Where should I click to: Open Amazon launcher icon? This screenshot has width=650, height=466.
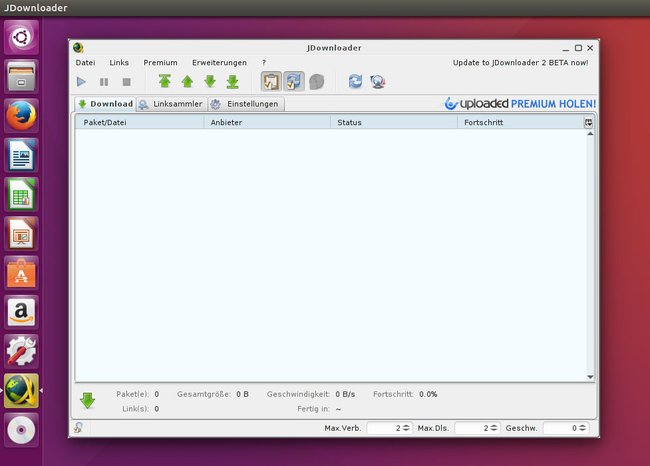point(21,312)
